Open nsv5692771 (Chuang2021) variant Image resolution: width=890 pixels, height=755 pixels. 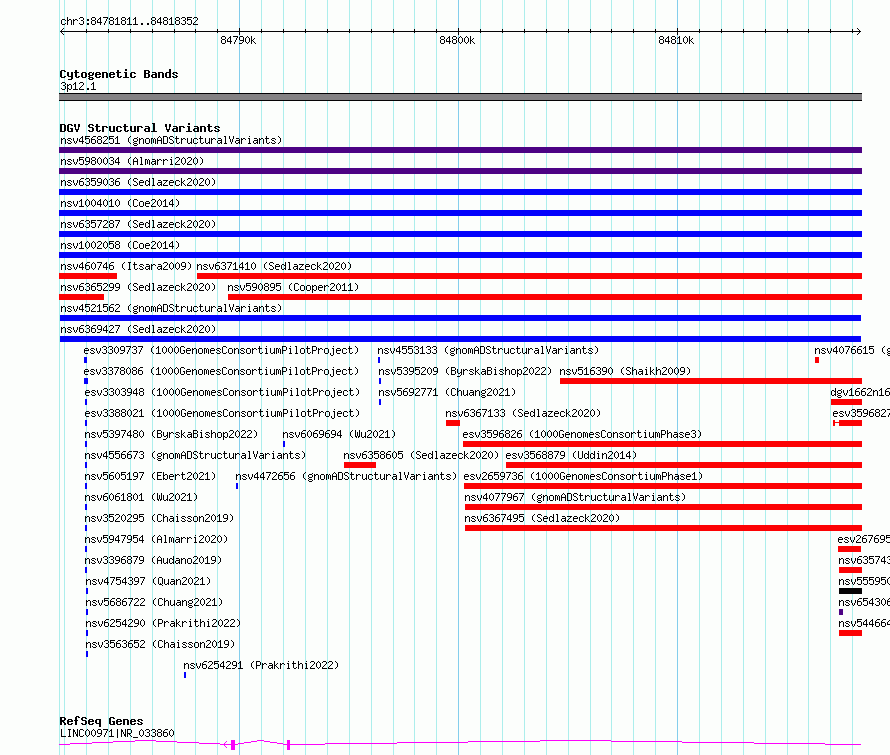[x=447, y=392]
